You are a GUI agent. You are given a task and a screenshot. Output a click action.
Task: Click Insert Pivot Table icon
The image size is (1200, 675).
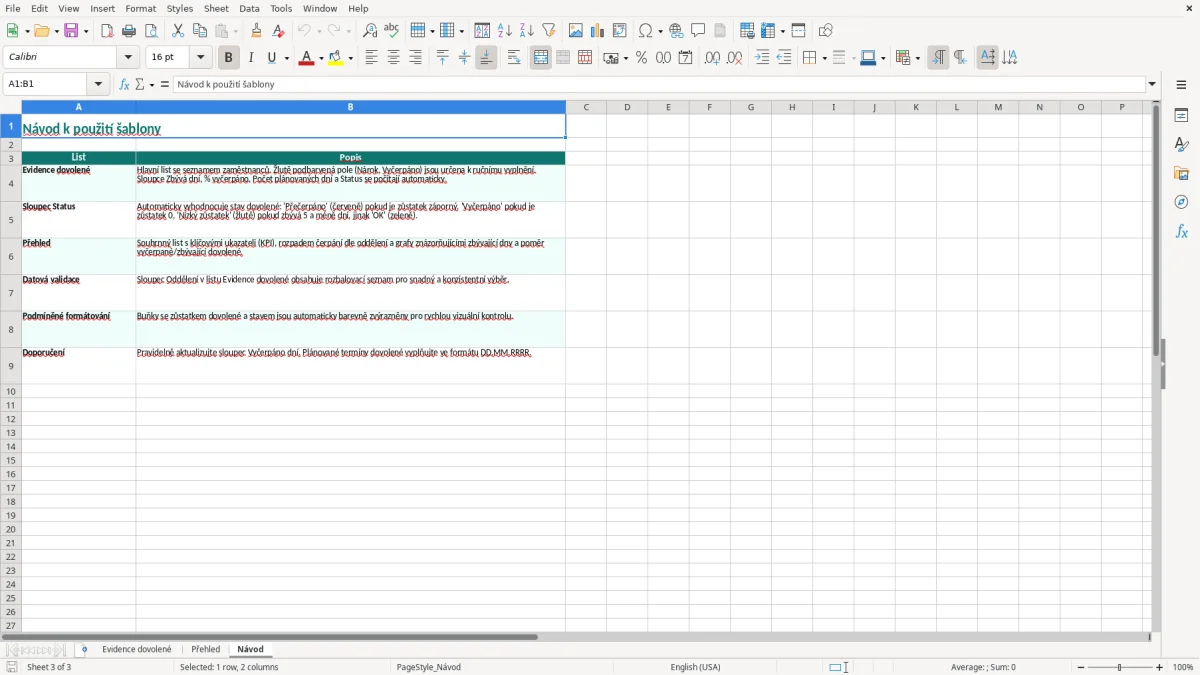coord(620,31)
